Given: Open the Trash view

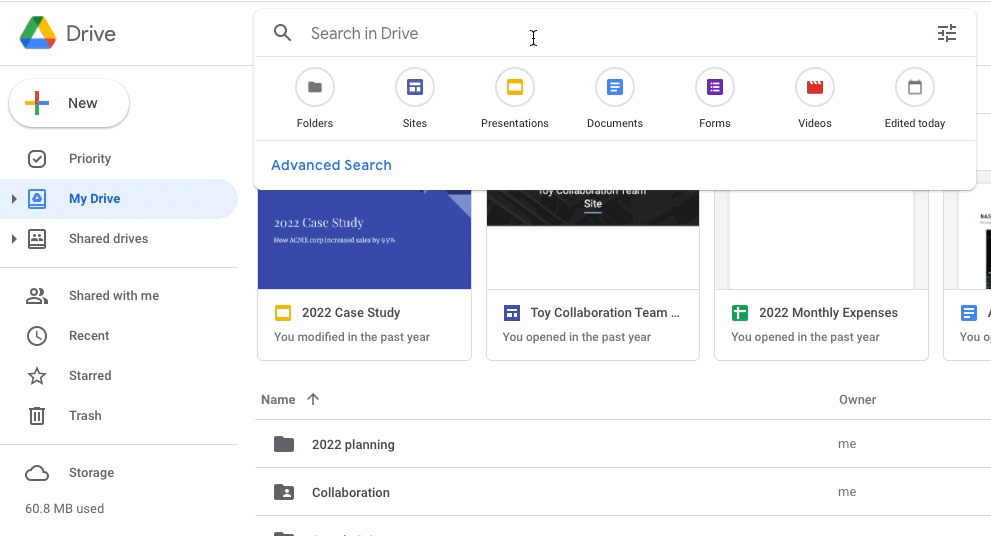Looking at the screenshot, I should click(x=85, y=416).
